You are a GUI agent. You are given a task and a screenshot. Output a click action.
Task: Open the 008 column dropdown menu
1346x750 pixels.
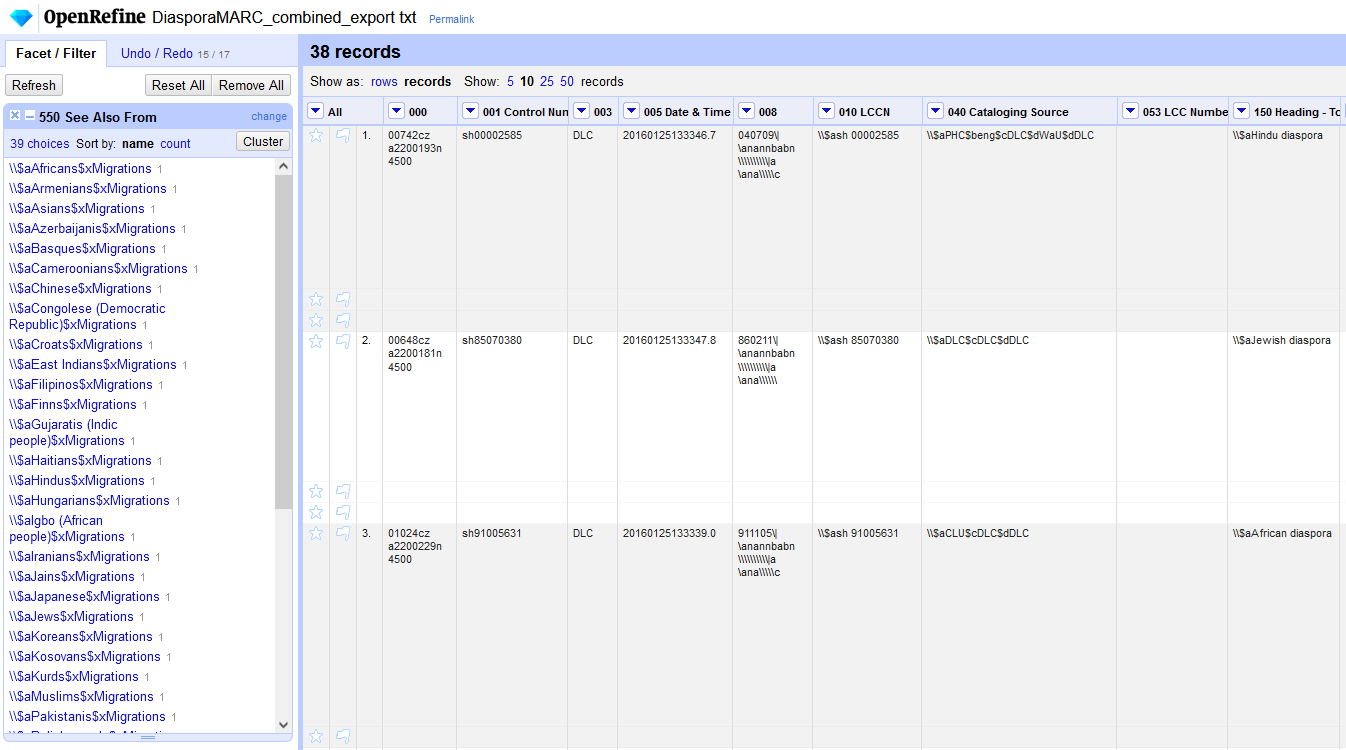pos(746,111)
